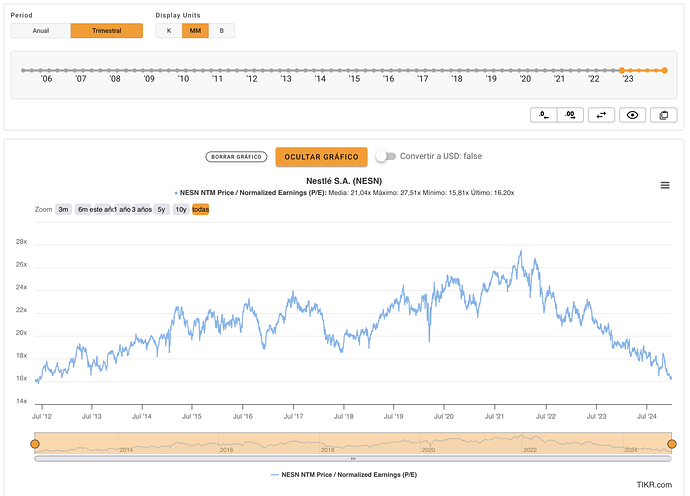This screenshot has height=496, width=690.
Task: Click the Nestlé S.A. (NESN) chart title
Action: pos(344,181)
